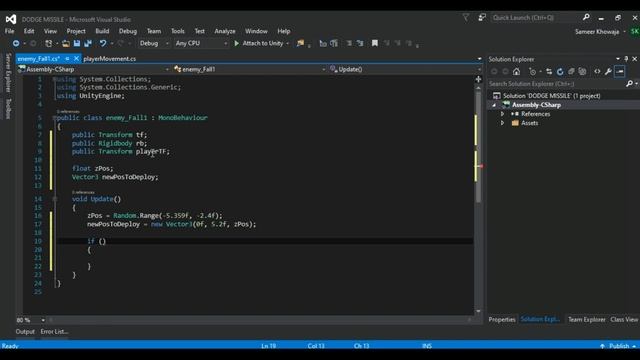Click the Attach to Unity button label
The image size is (640, 360).
[262, 43]
